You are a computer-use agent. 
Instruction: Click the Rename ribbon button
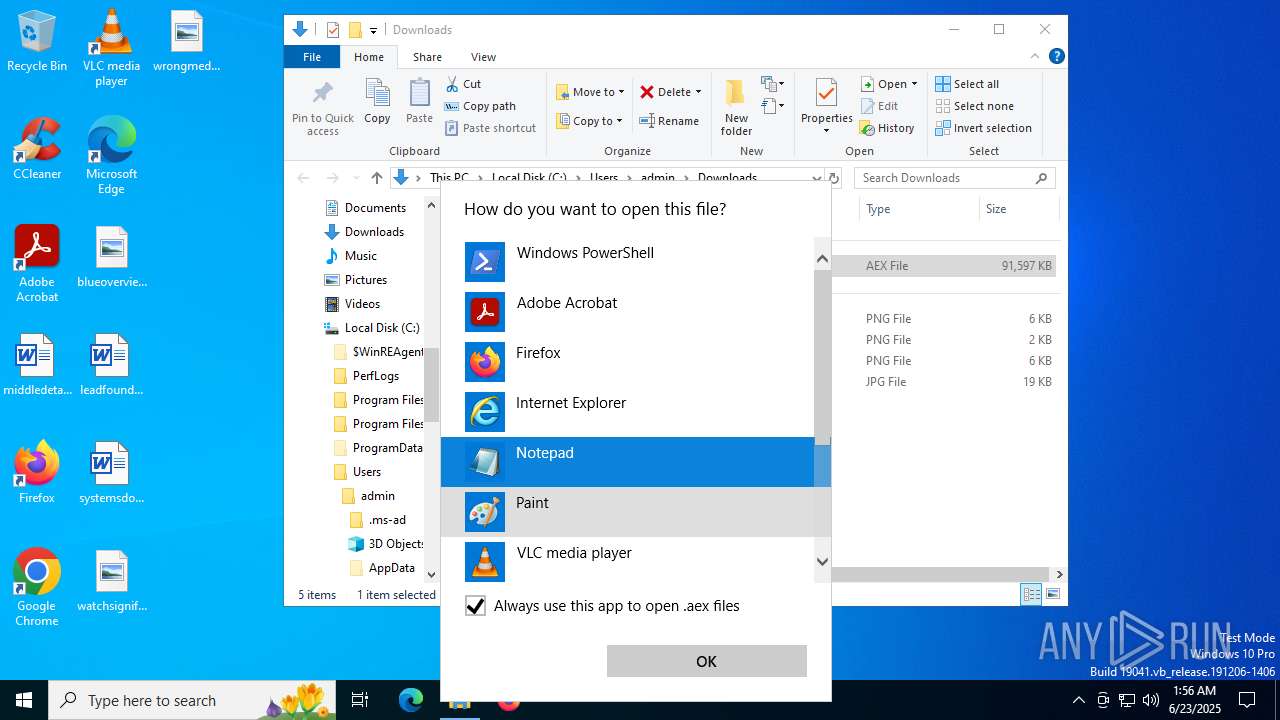point(669,121)
